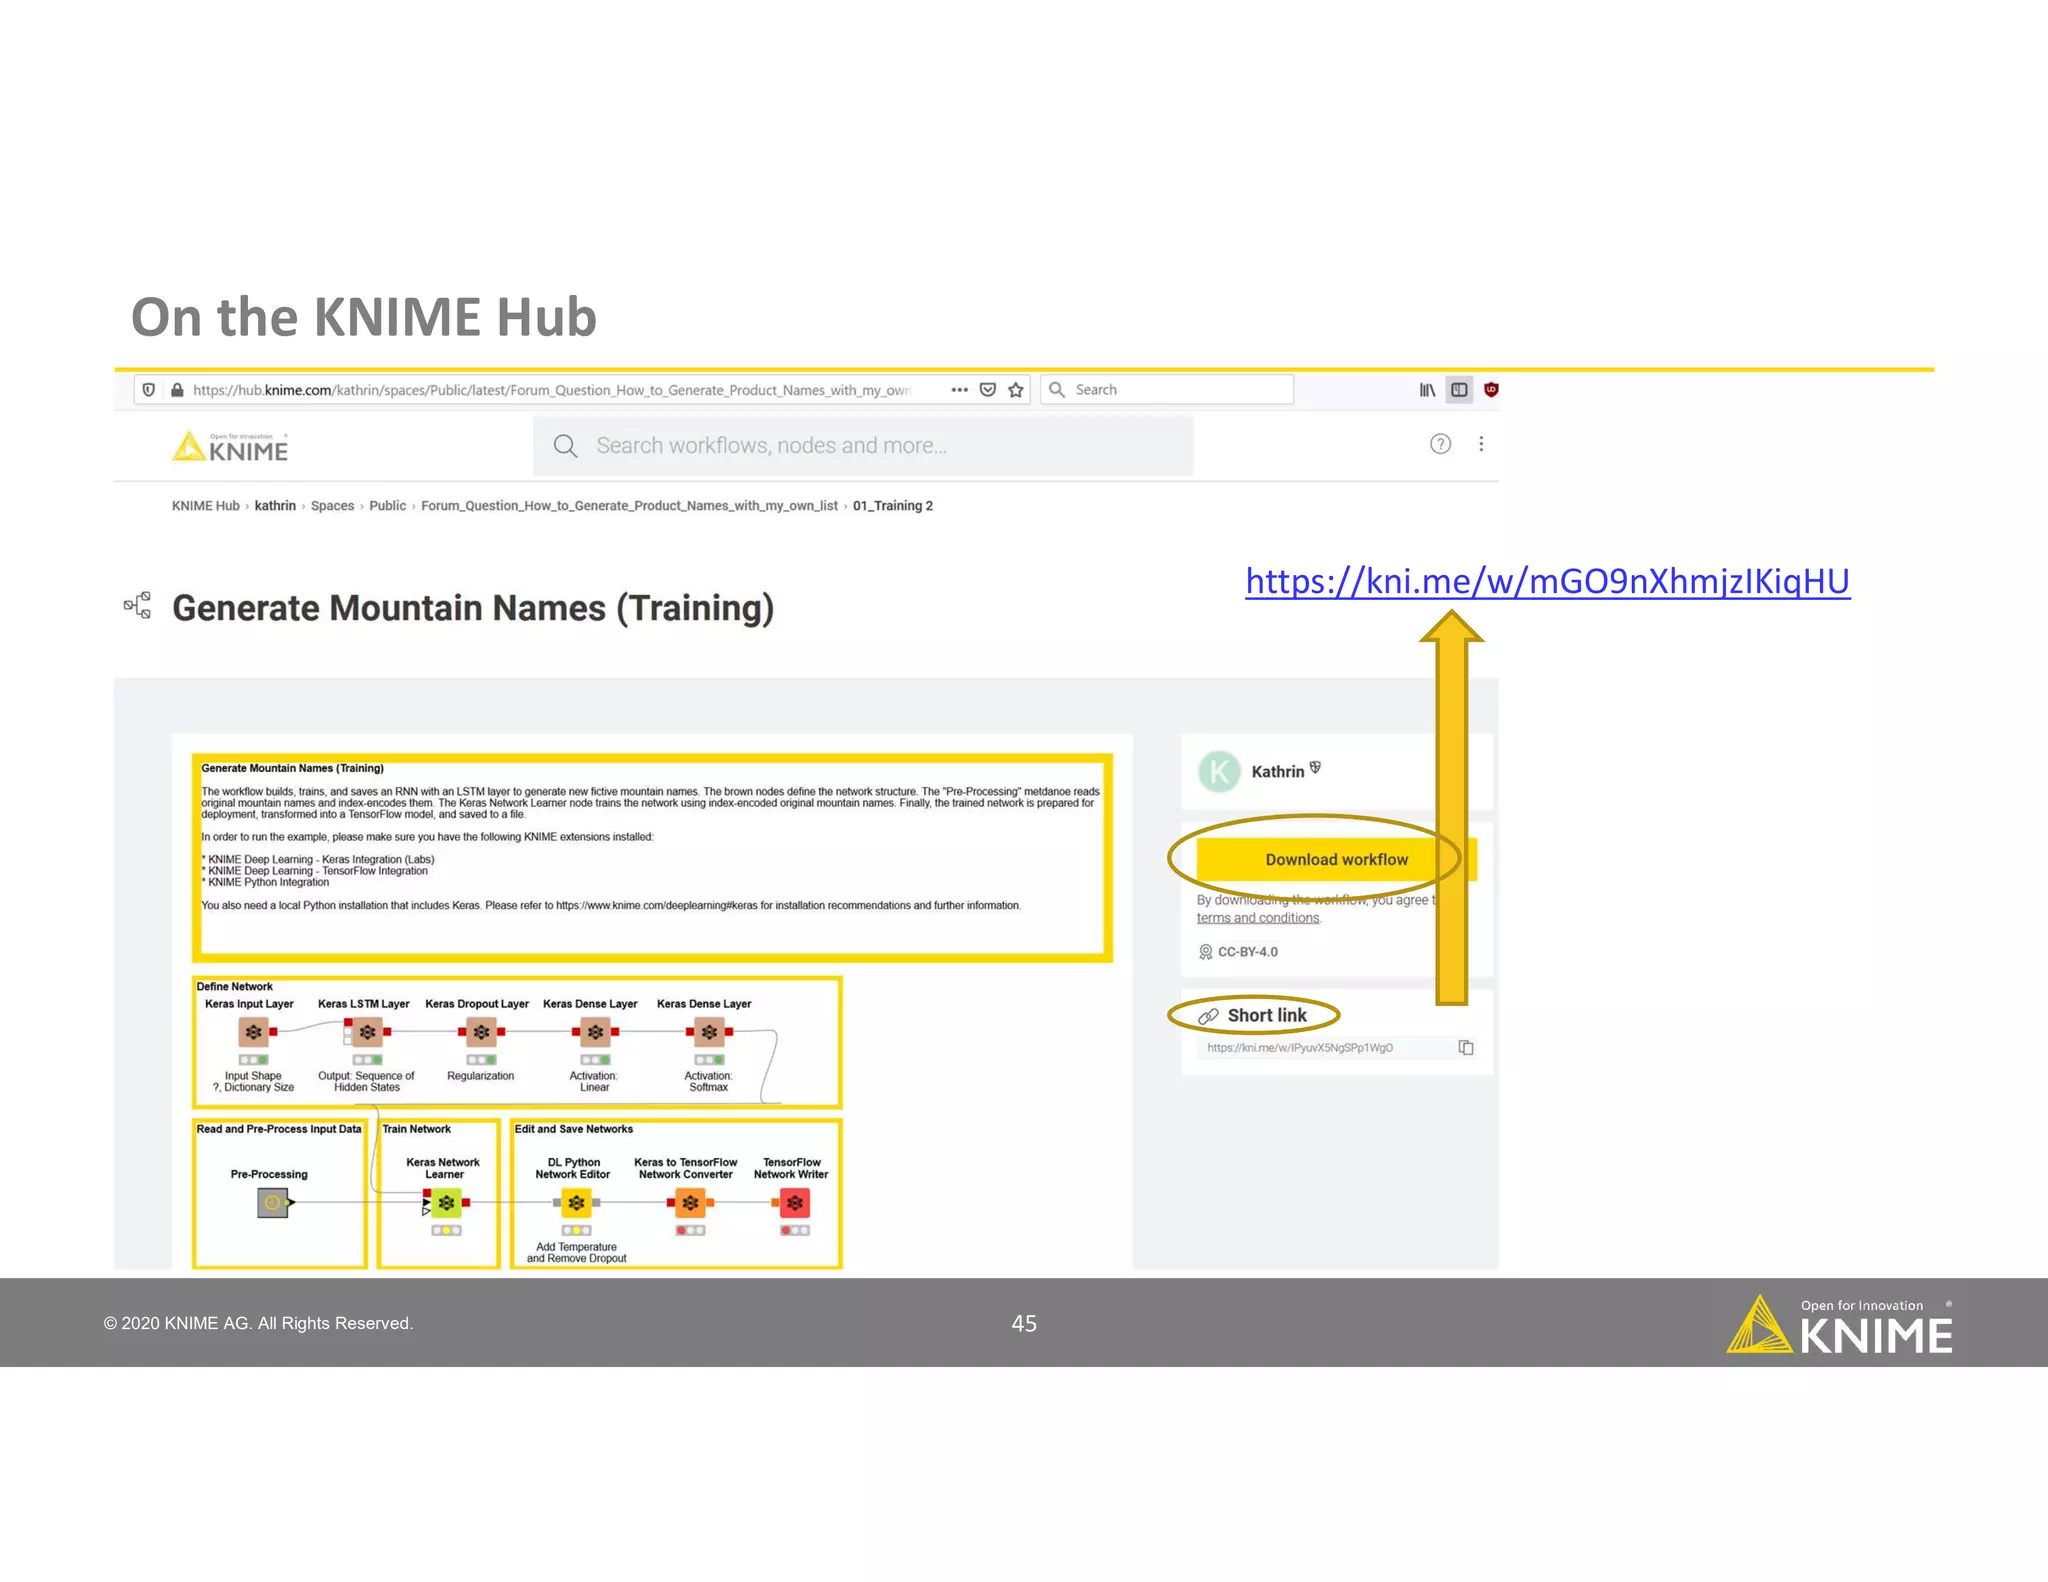
Task: Click the Keras LSTM Layer node
Action: coord(367,1031)
